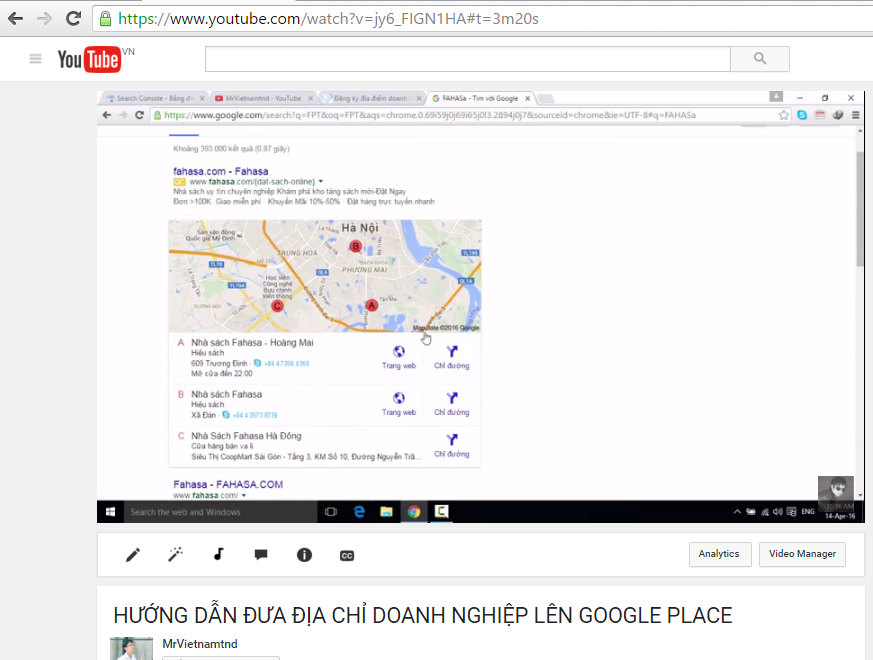This screenshot has height=660, width=873.
Task: Click the bookmark star icon in video
Action: click(x=783, y=115)
